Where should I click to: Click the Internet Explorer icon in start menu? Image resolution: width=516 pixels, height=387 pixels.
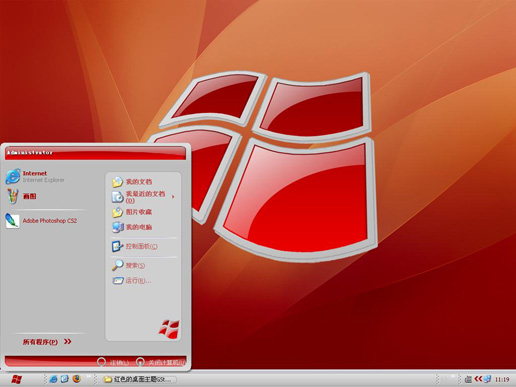[13, 176]
